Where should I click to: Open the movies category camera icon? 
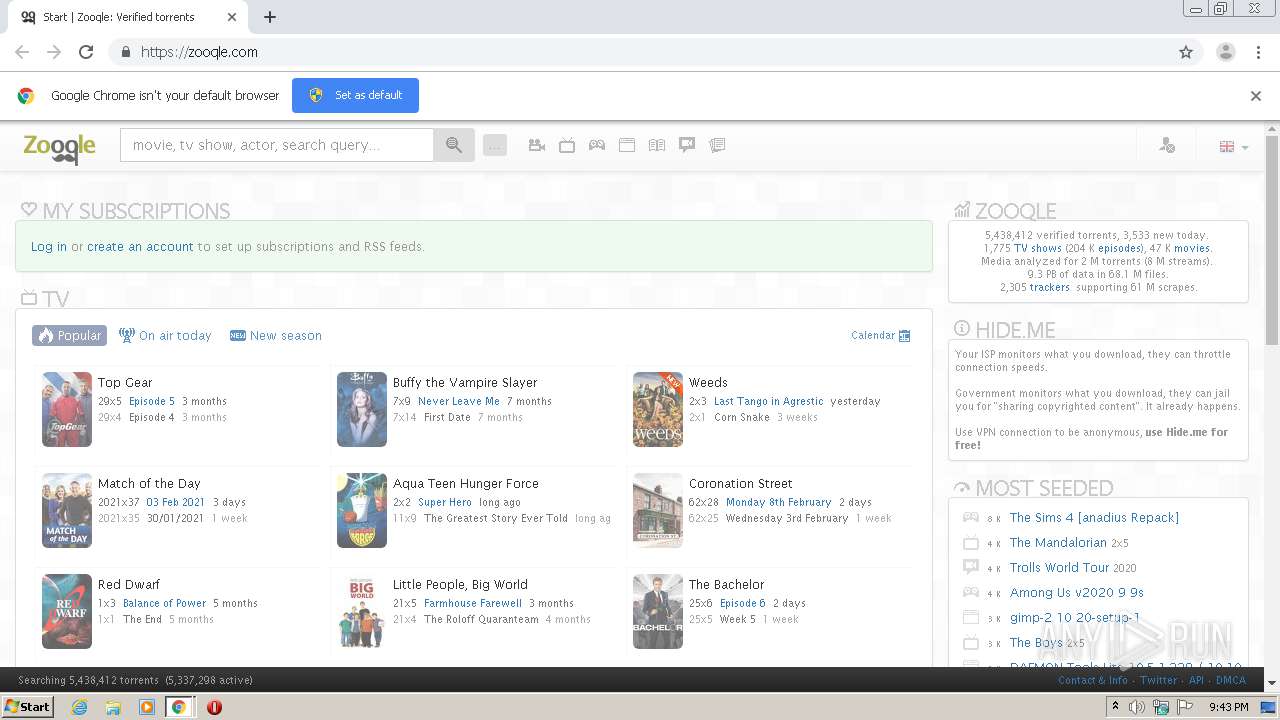537,145
